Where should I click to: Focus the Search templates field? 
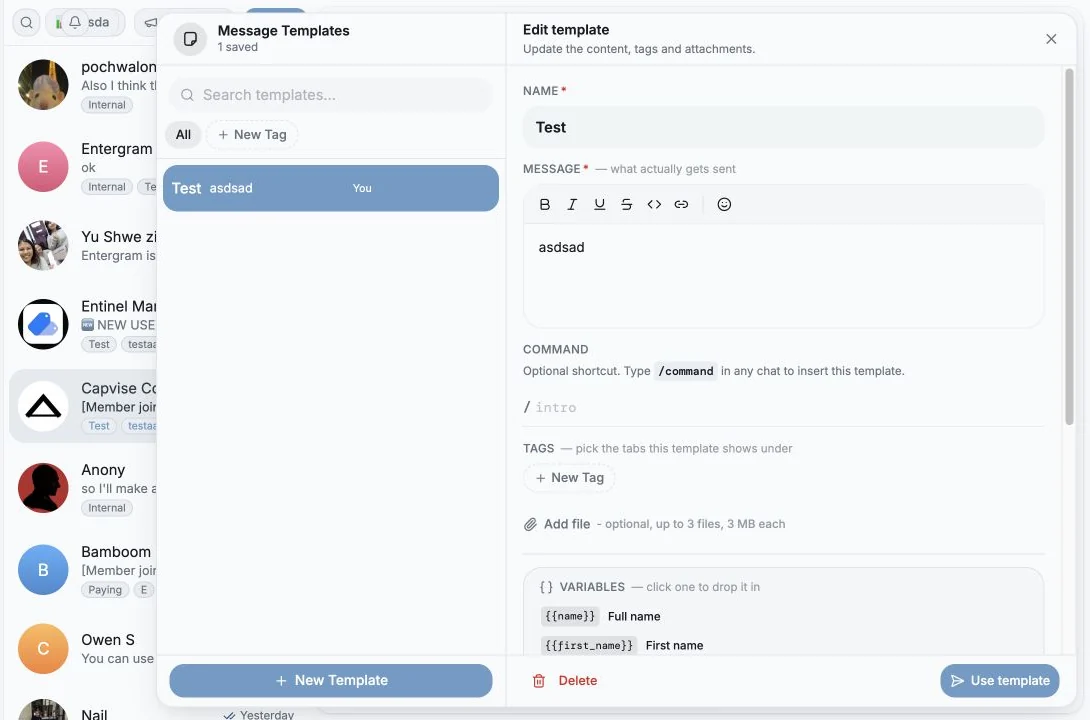point(331,95)
